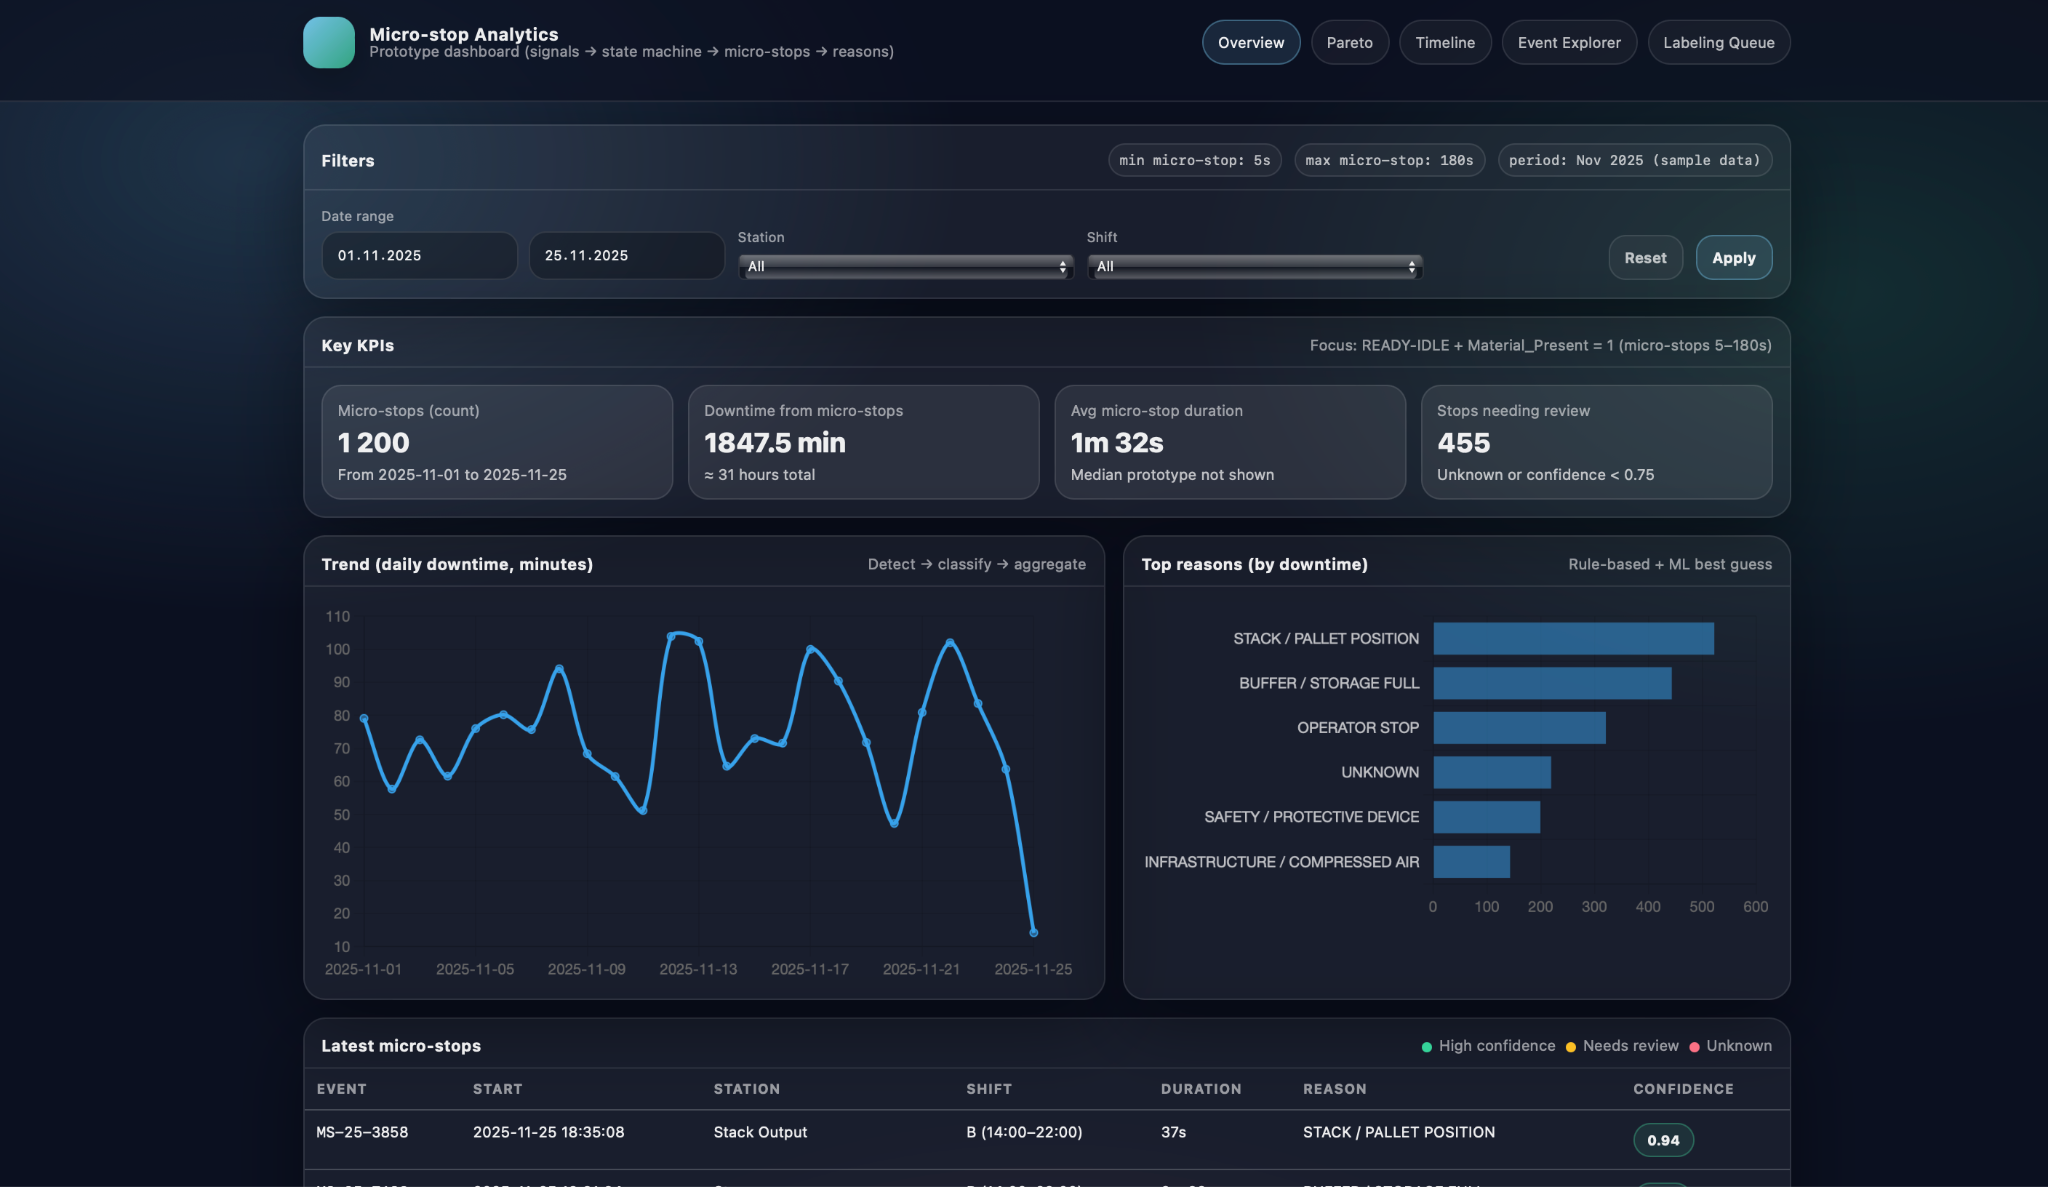Click the end date field 25.11.2025
Screen dimensions: 2048x1187
tap(626, 255)
